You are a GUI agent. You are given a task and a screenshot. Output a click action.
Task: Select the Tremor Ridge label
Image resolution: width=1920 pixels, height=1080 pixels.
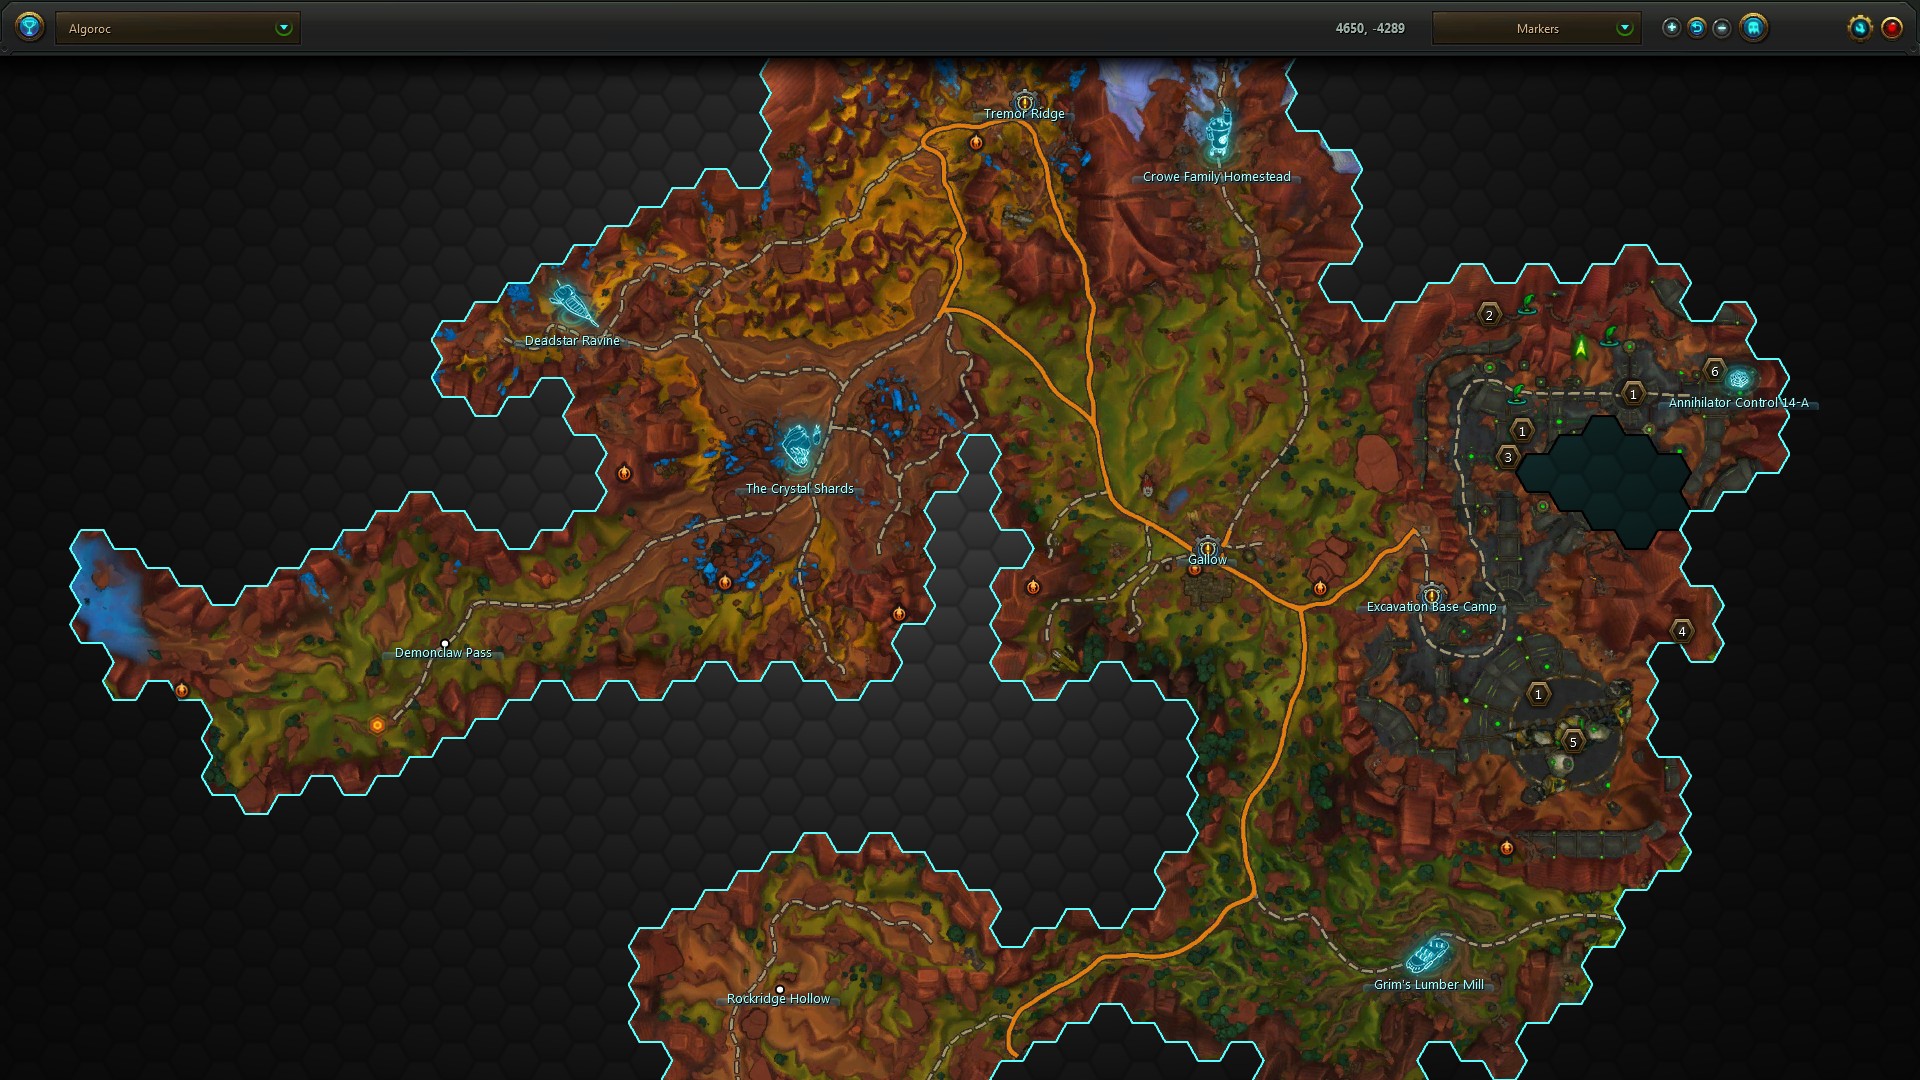[x=1024, y=114]
